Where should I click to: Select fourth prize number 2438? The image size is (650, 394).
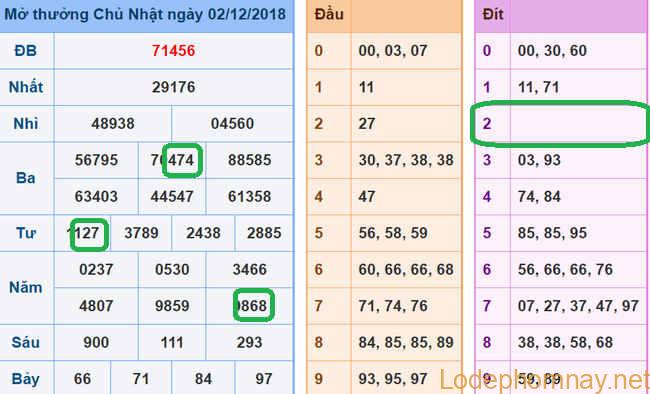coord(203,233)
